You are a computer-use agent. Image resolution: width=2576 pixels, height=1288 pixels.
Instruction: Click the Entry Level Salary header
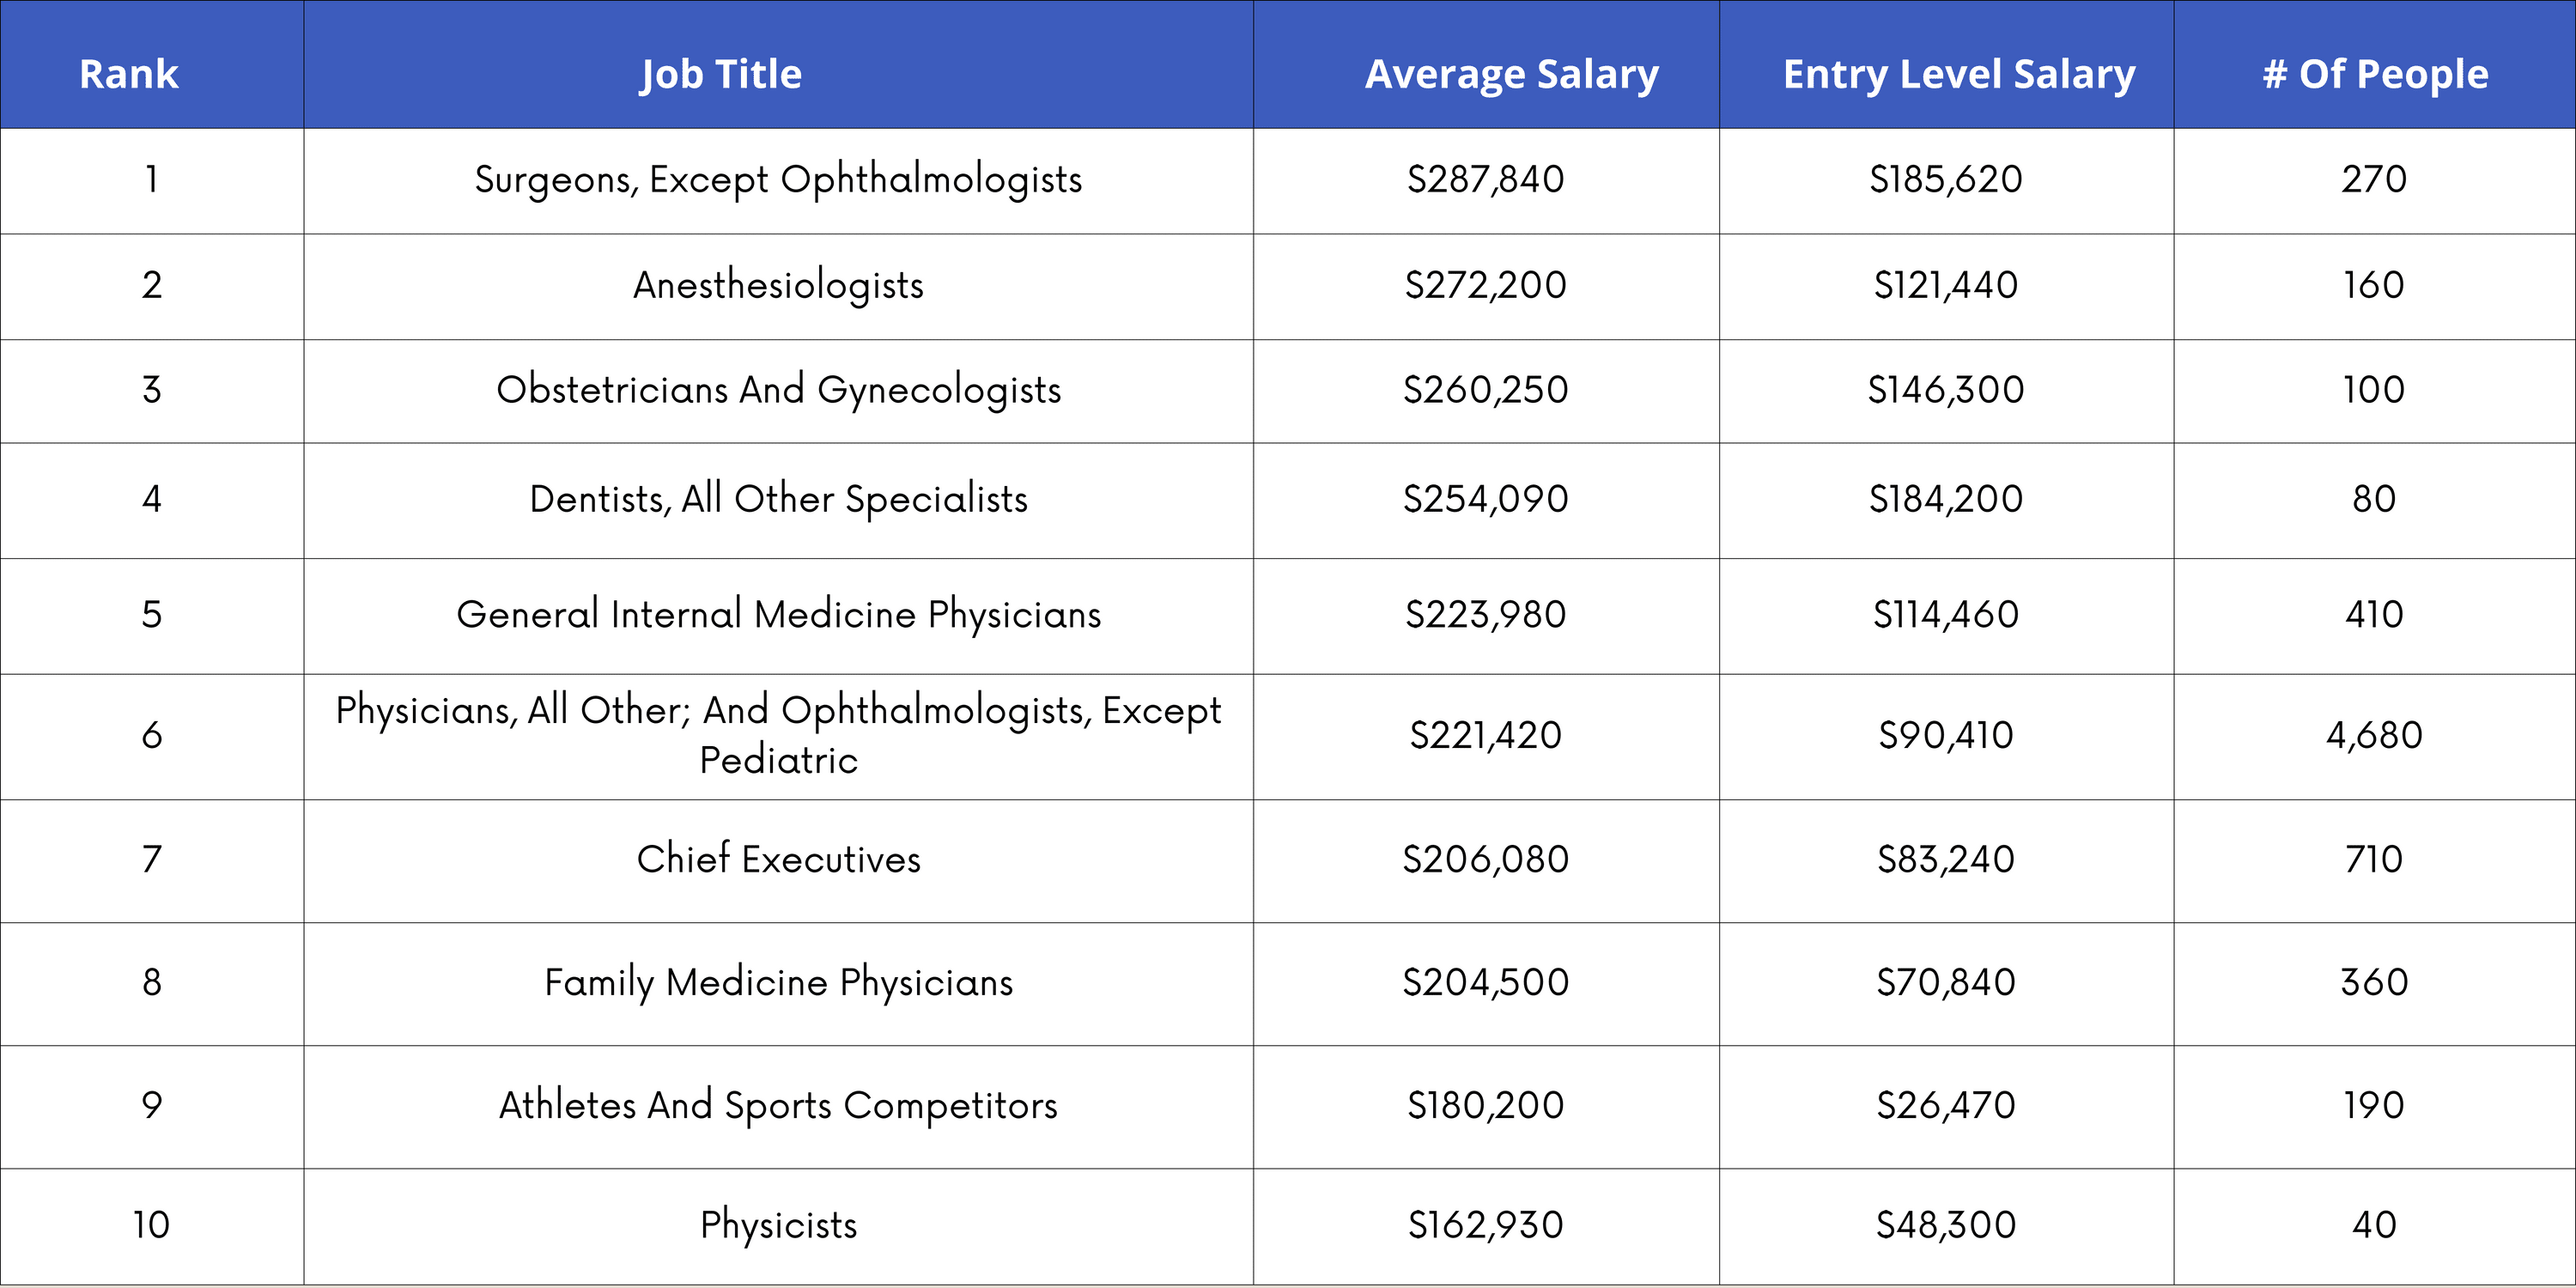[x=1958, y=74]
